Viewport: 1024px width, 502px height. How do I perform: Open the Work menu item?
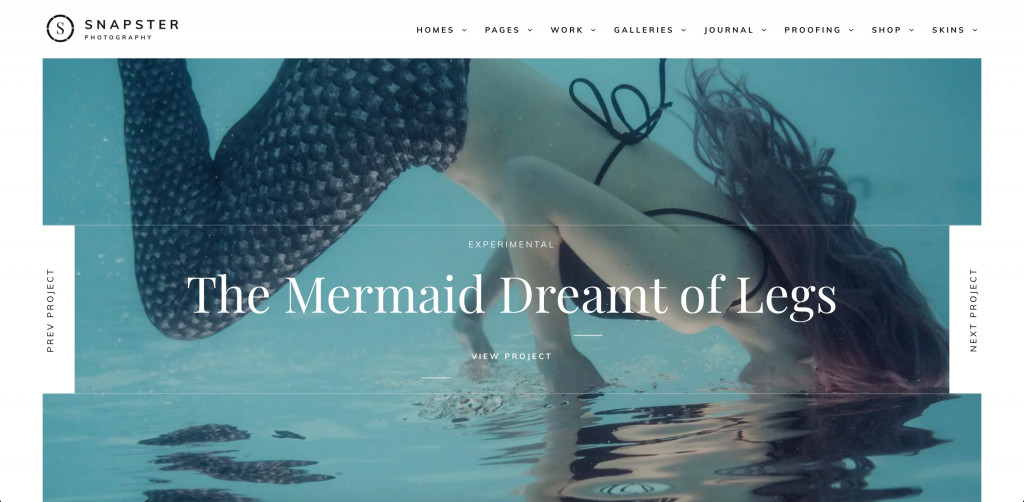[567, 30]
